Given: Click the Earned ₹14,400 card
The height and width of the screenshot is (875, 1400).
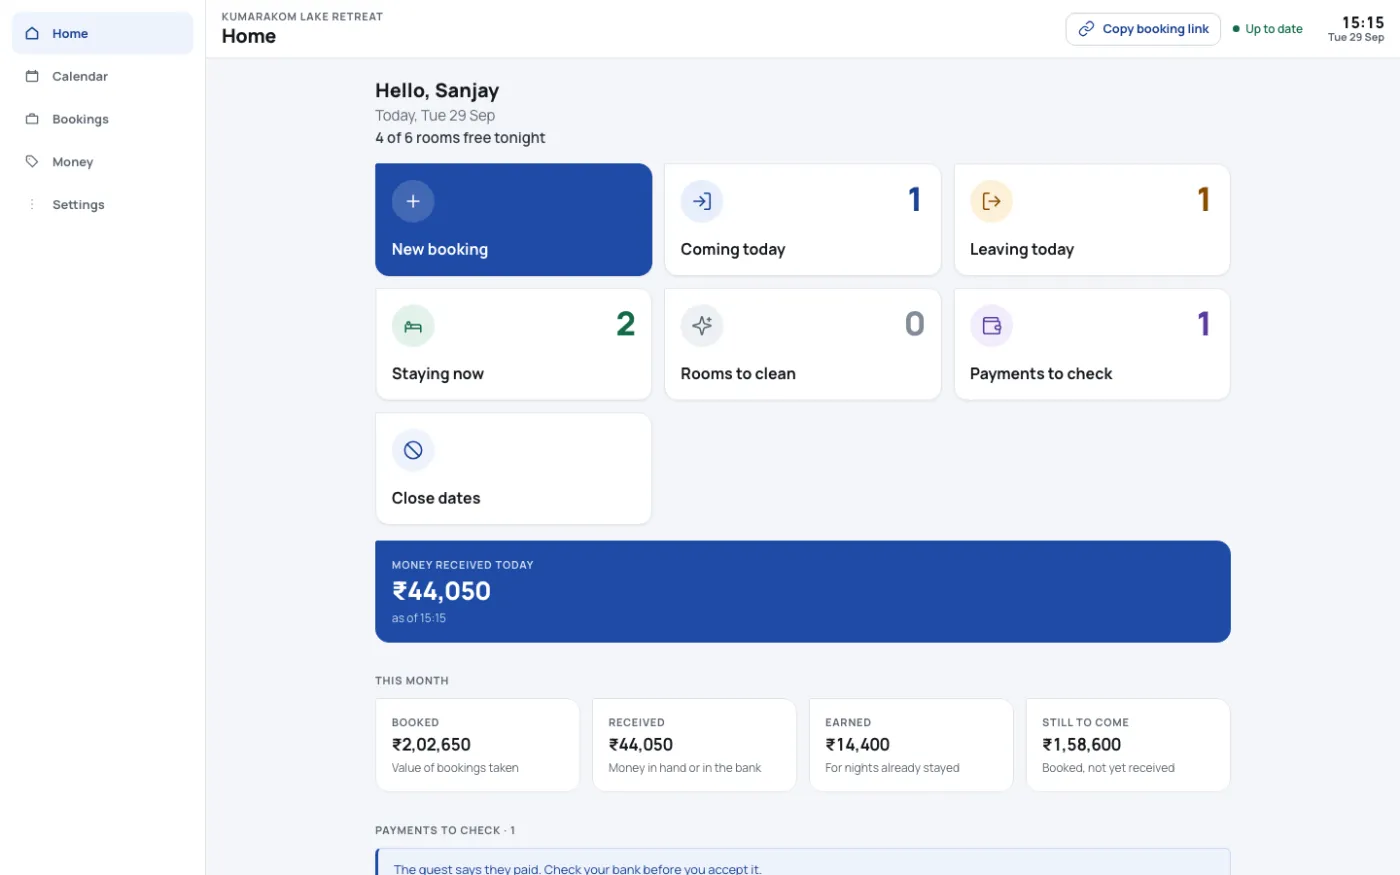Looking at the screenshot, I should tap(911, 745).
